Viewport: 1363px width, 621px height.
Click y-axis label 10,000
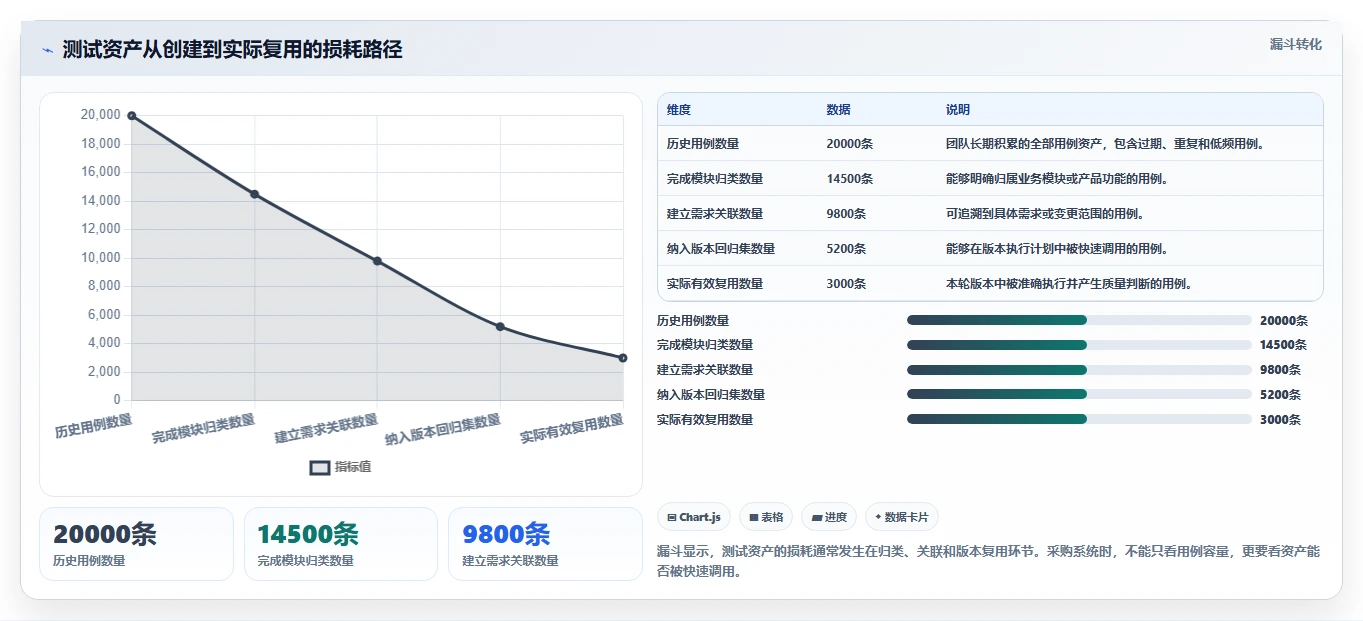pyautogui.click(x=100, y=258)
